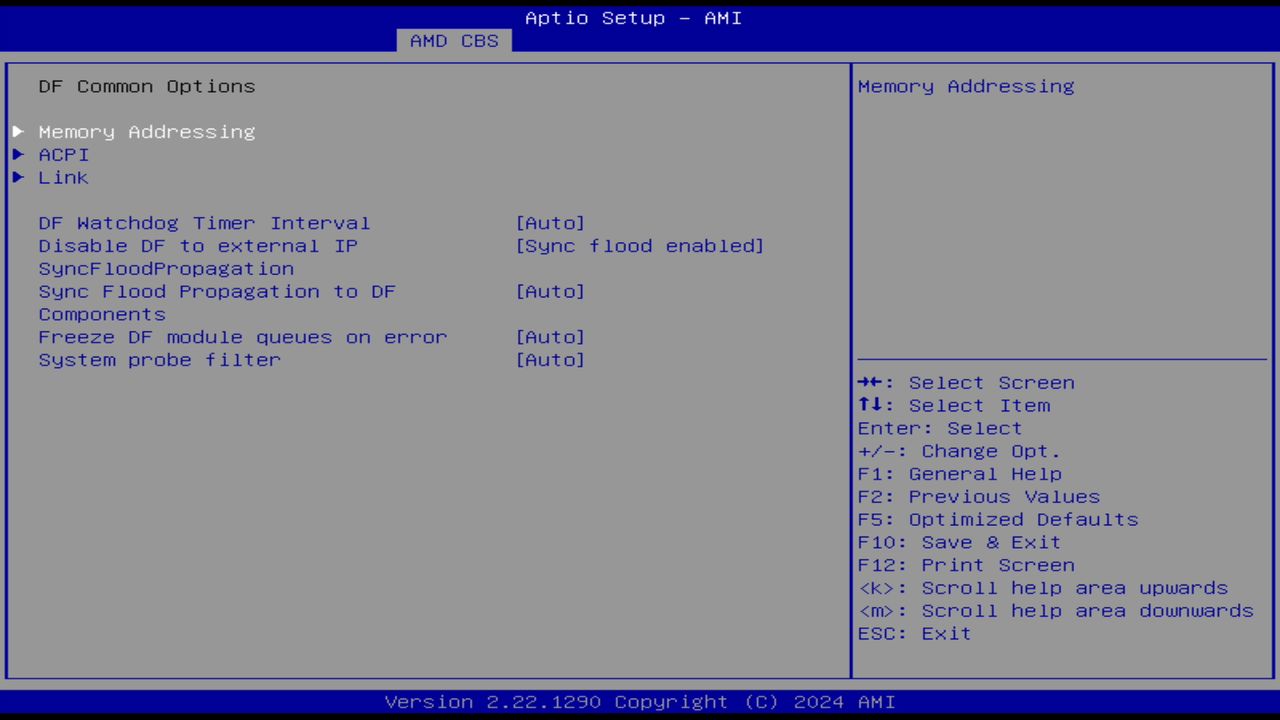
Task: Click the Aptio Setup - AMI title
Action: click(x=634, y=18)
